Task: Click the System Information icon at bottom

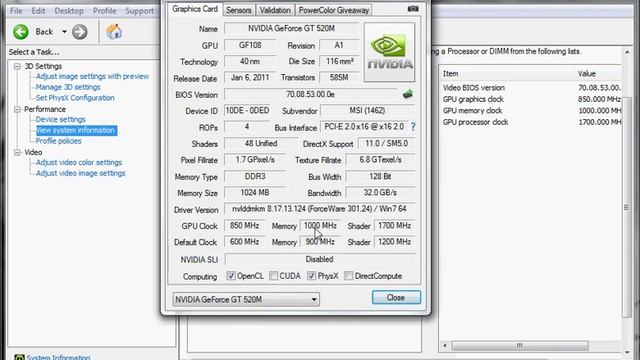Action: [19, 357]
